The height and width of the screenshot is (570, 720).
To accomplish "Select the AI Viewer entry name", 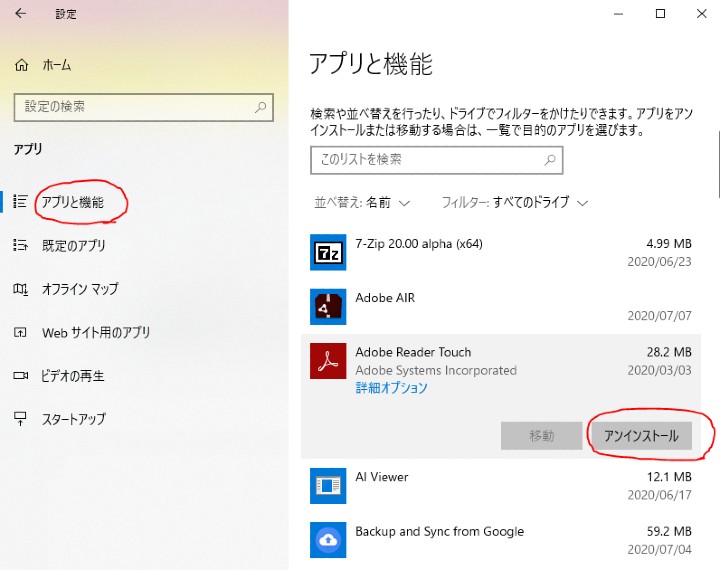I will (382, 477).
